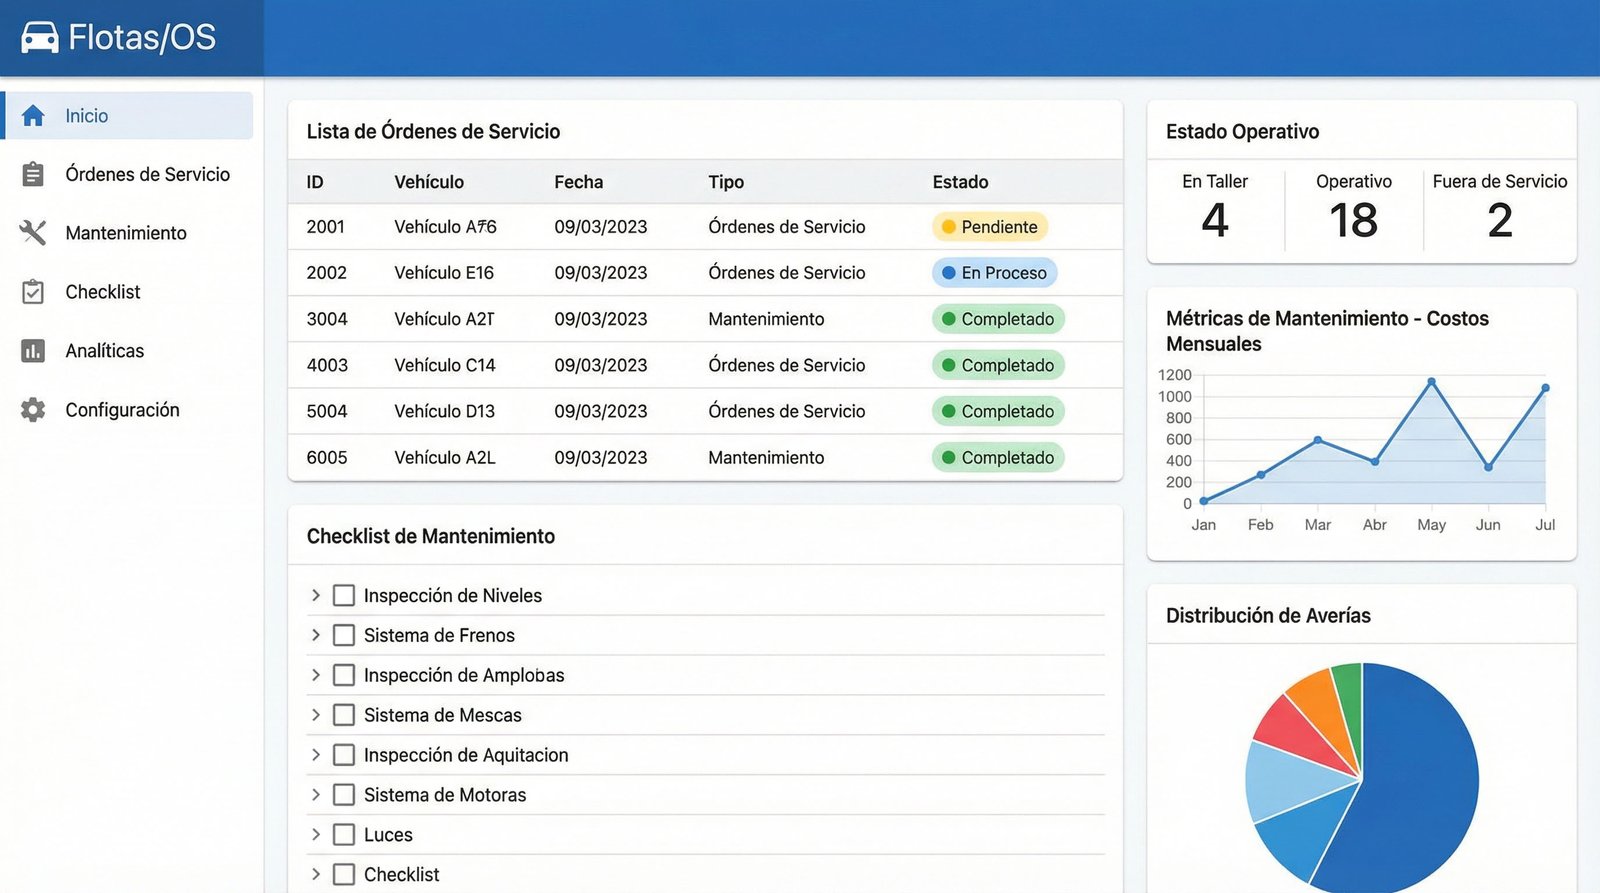Select the Checklist sidebar icon
The height and width of the screenshot is (893, 1600).
pos(33,292)
